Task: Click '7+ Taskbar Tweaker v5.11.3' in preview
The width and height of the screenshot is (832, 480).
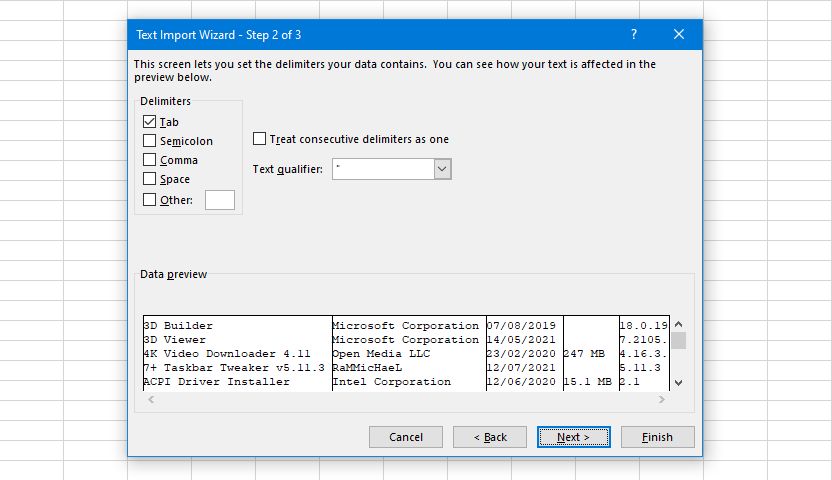Action: tap(233, 368)
